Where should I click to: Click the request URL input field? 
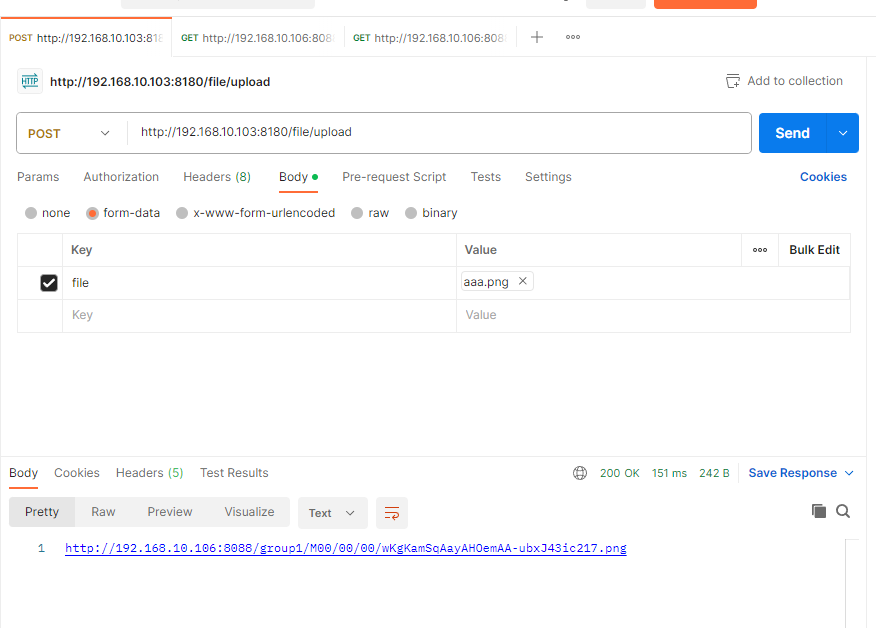coord(439,132)
